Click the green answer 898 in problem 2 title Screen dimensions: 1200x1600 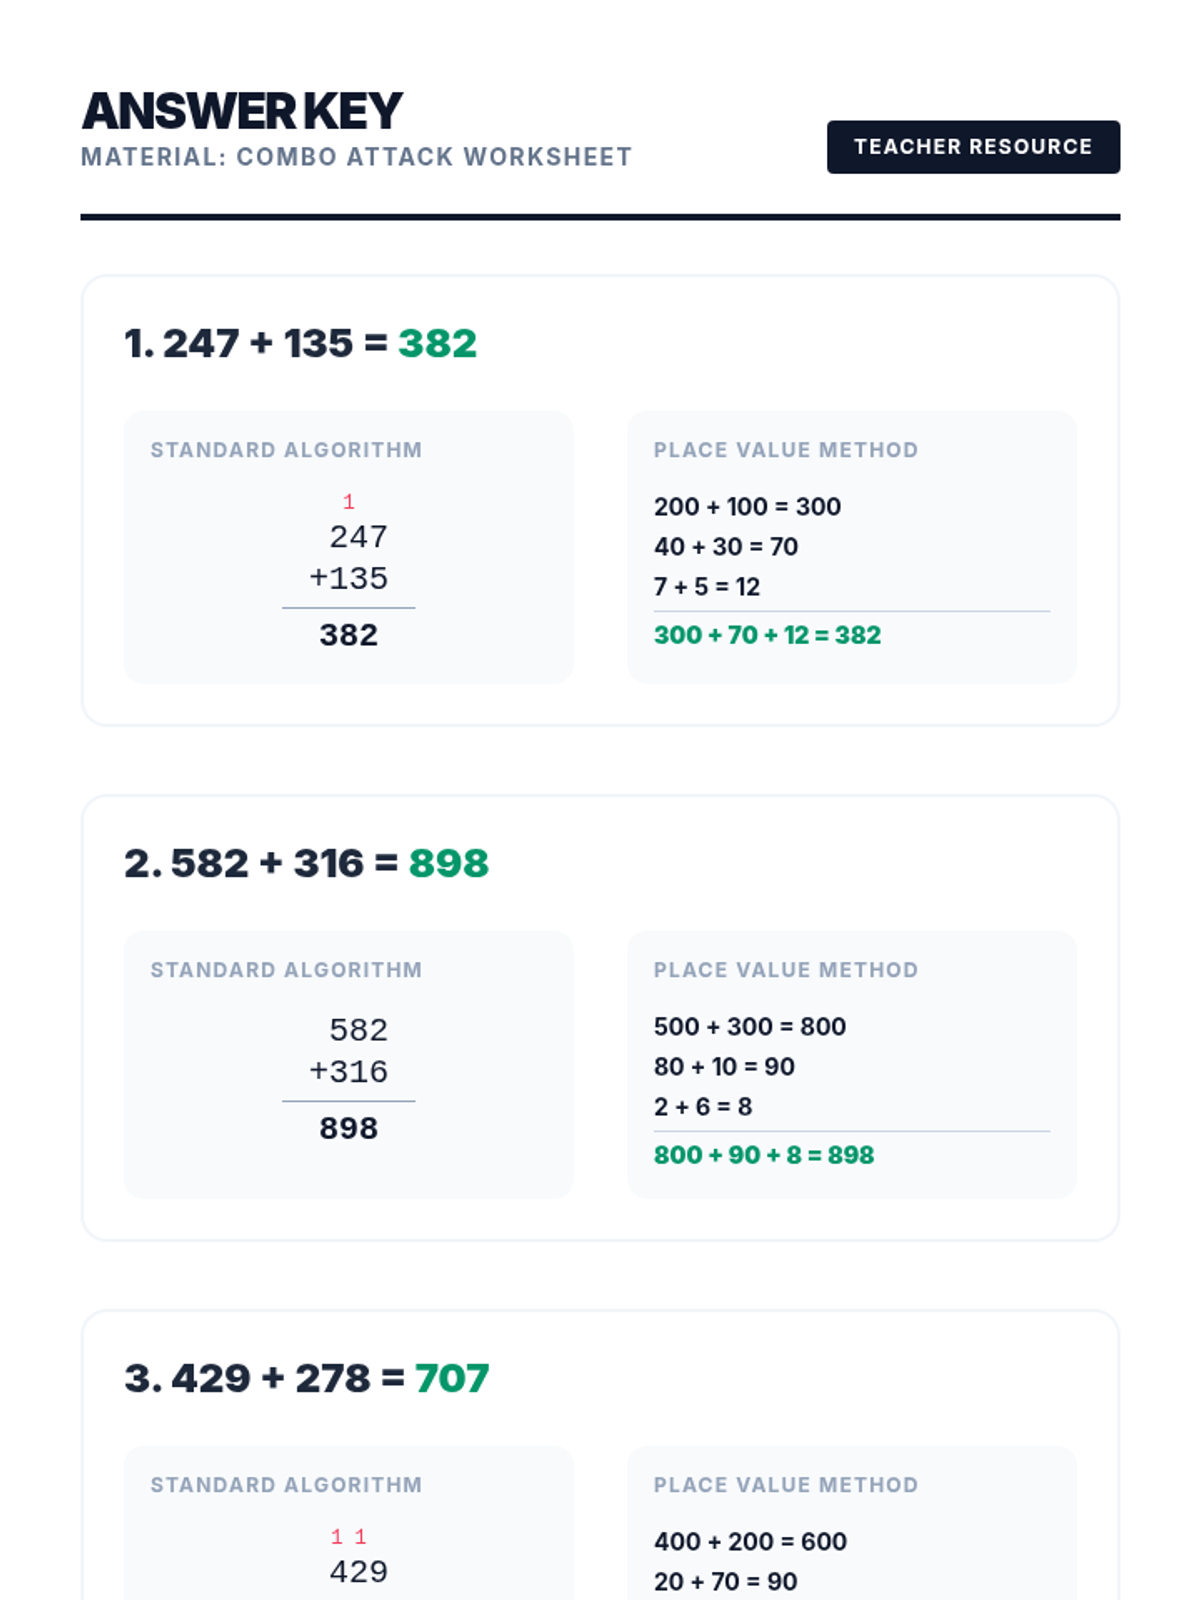(448, 863)
